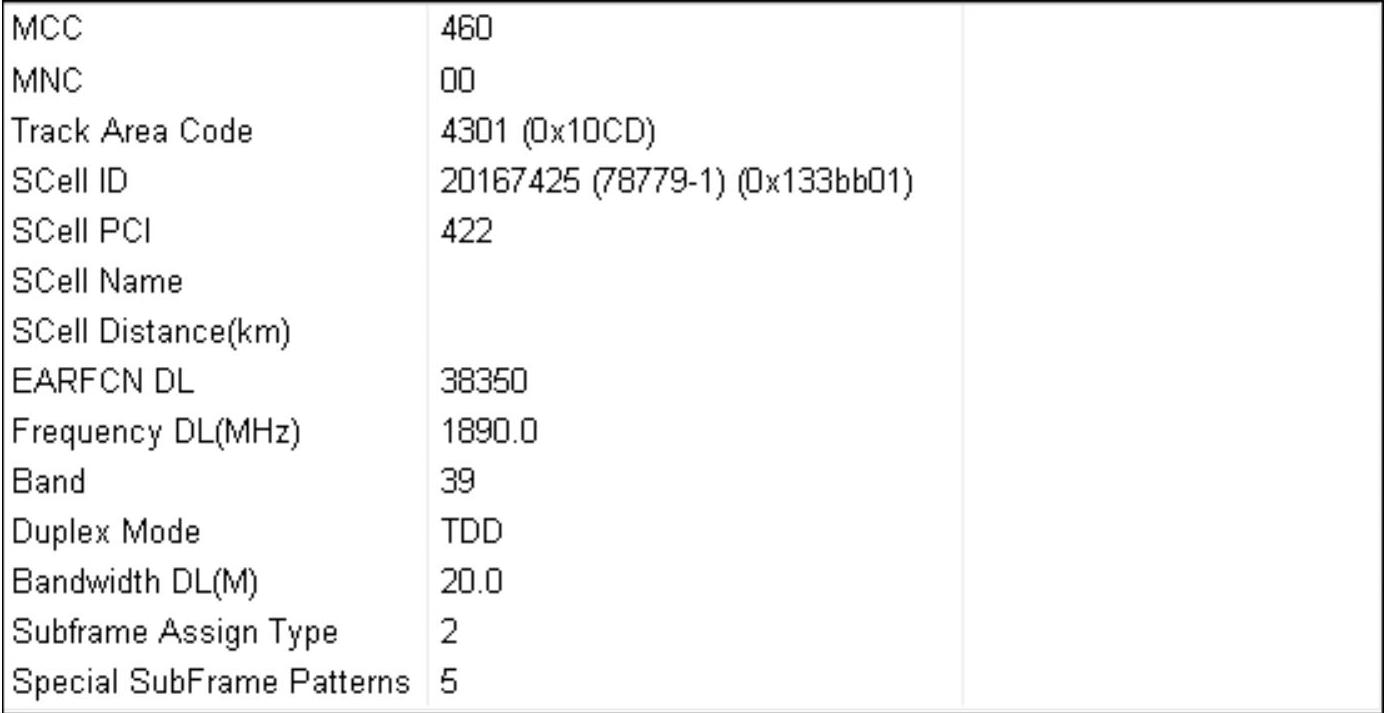Click the MNC value 00

click(456, 80)
